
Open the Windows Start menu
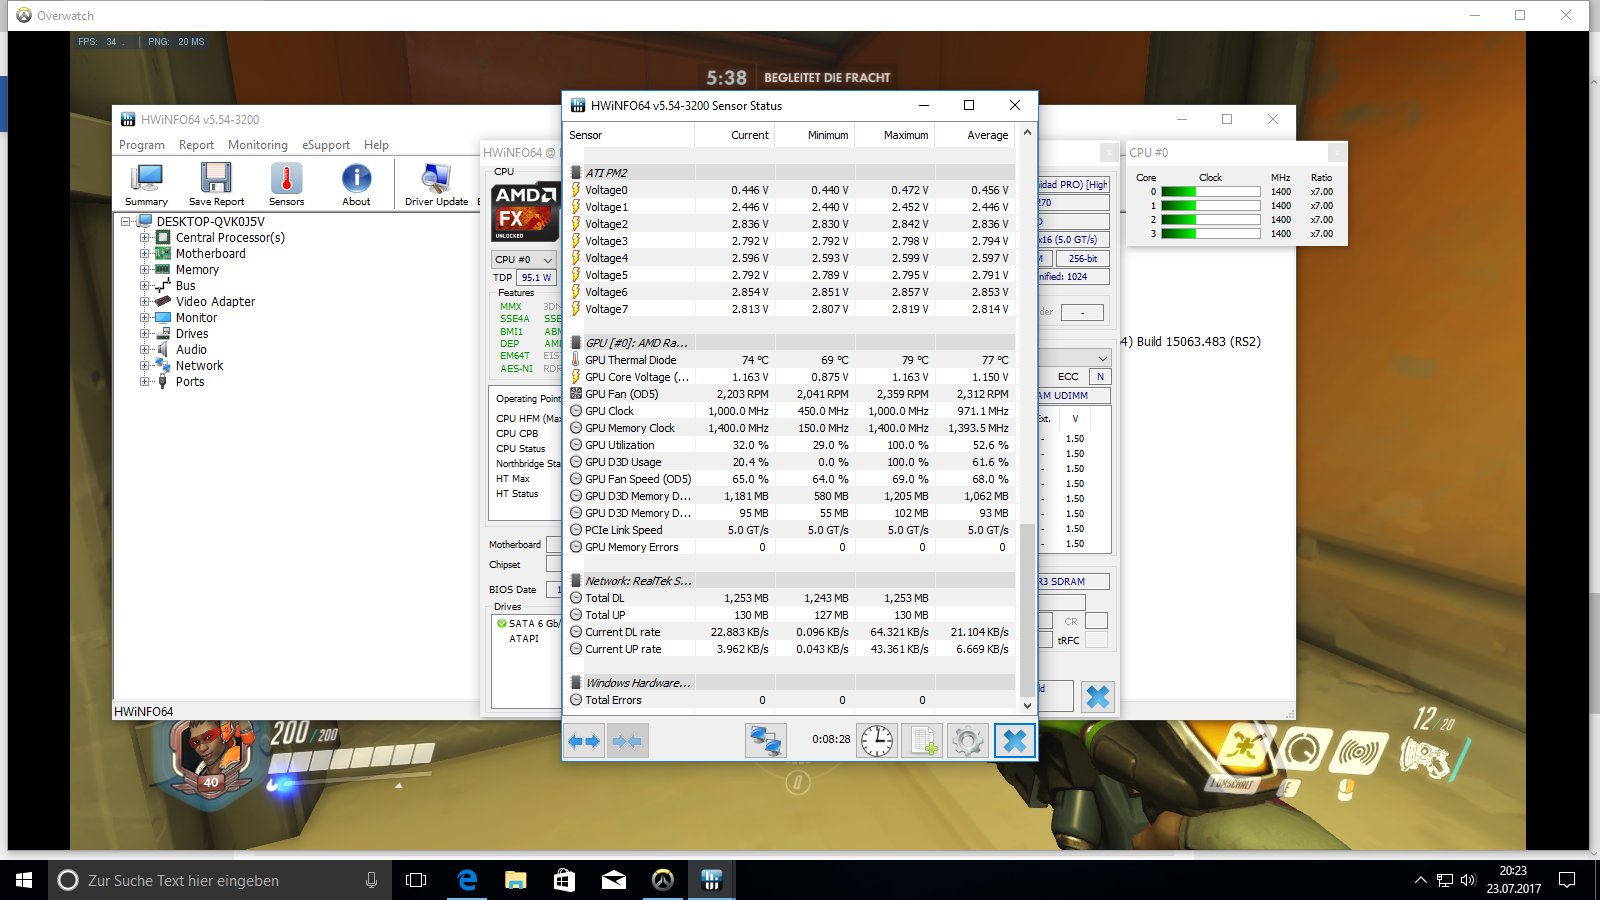click(x=24, y=880)
